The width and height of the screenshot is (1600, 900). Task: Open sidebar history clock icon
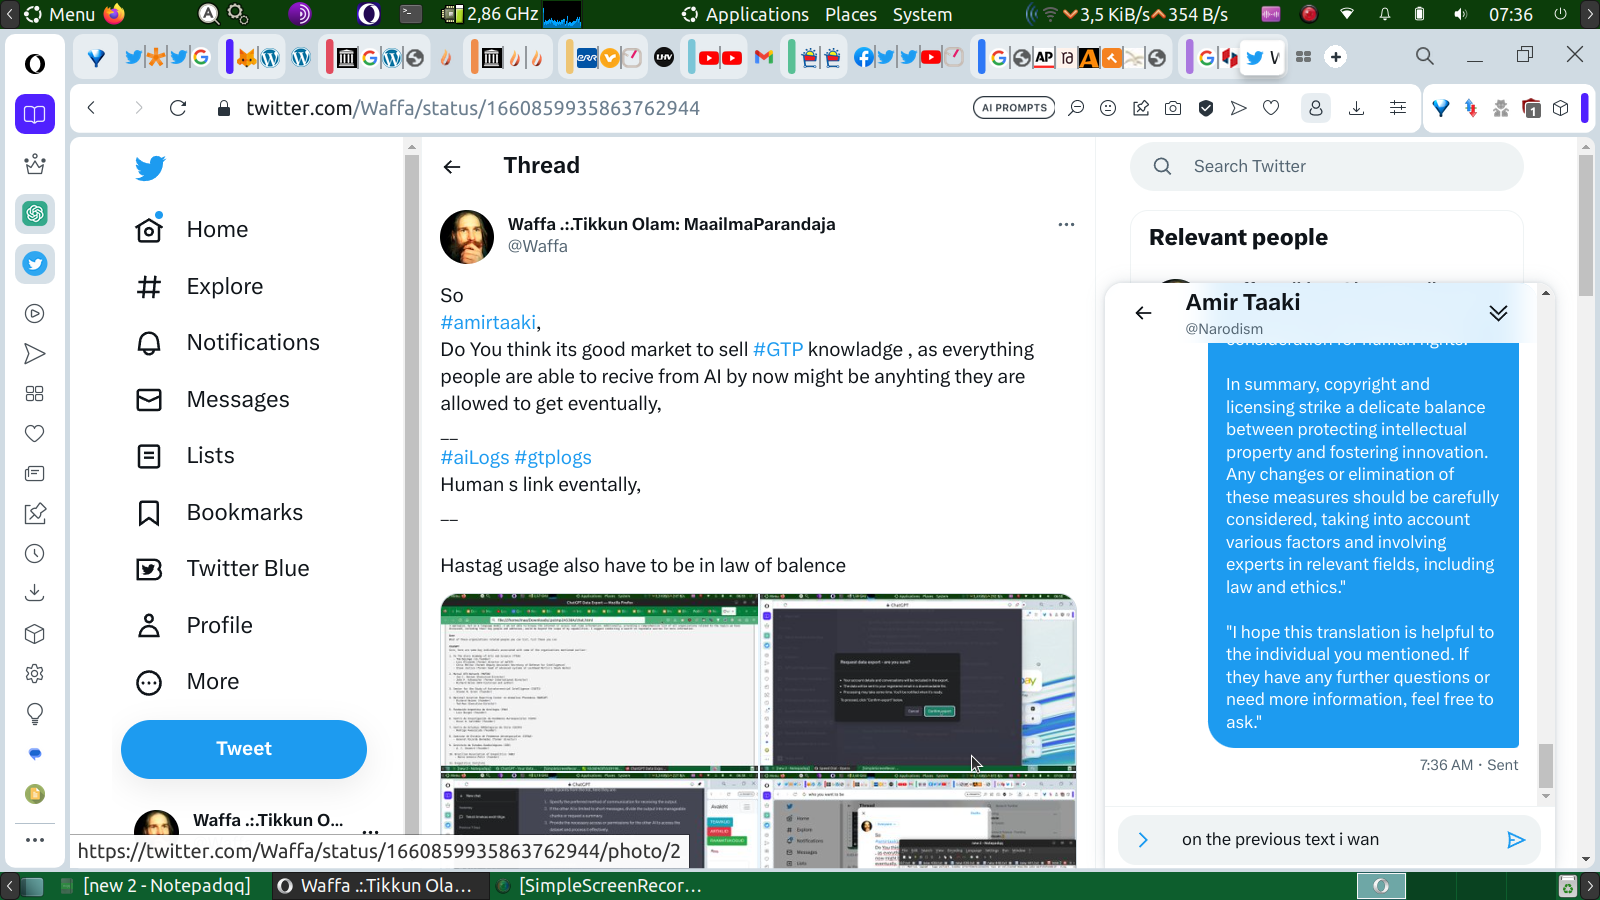click(35, 554)
